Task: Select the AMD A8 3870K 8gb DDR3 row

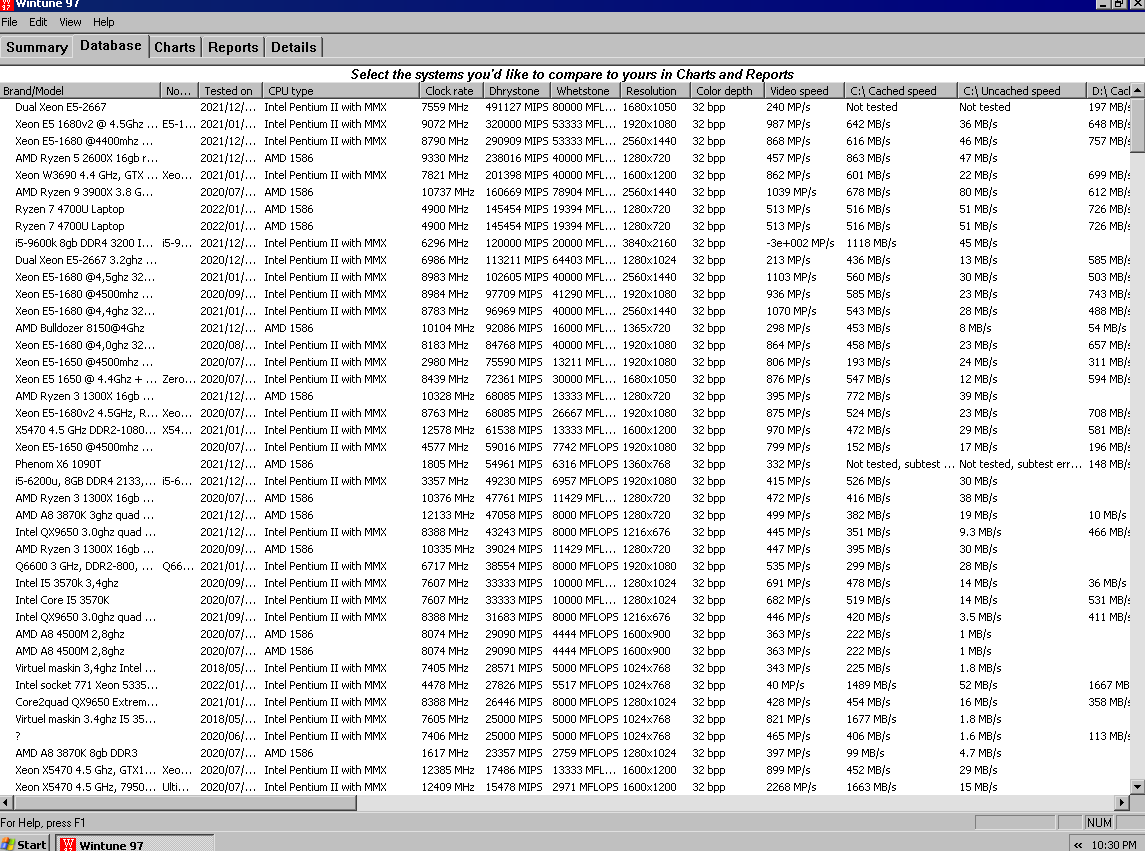Action: click(565, 753)
